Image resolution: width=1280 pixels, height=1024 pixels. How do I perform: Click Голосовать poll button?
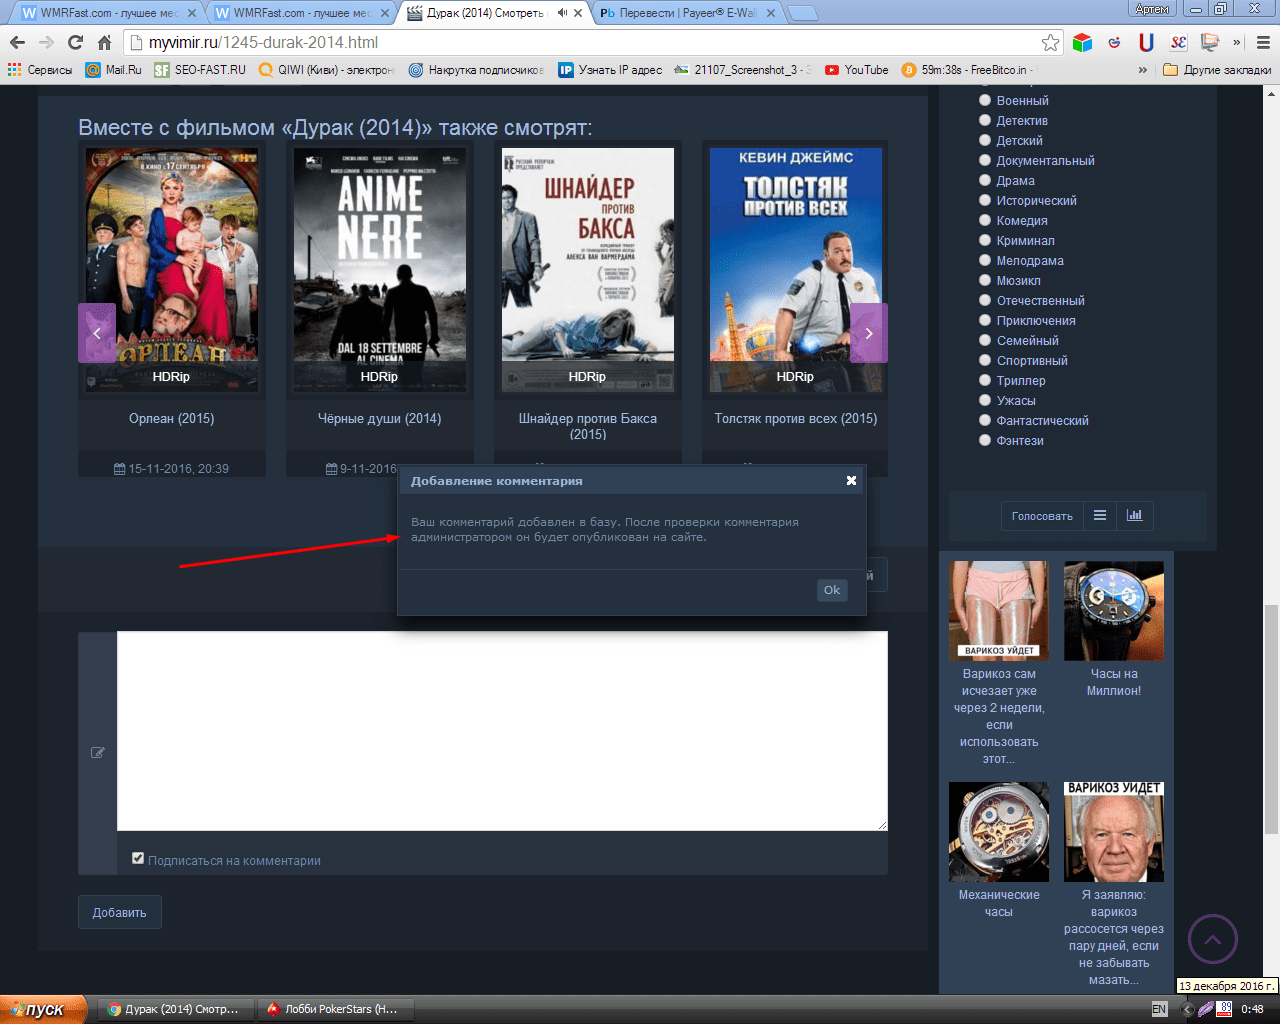pyautogui.click(x=1042, y=516)
